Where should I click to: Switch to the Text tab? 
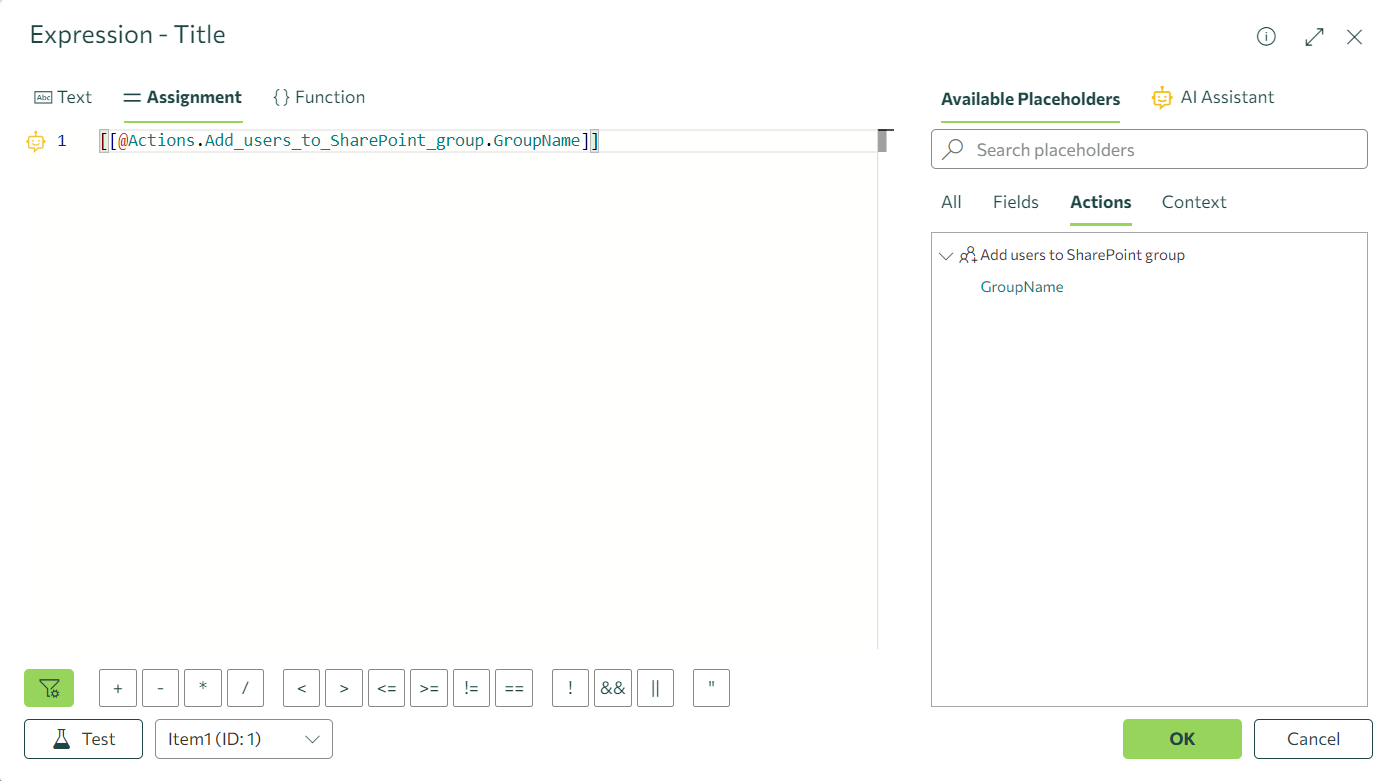point(63,97)
